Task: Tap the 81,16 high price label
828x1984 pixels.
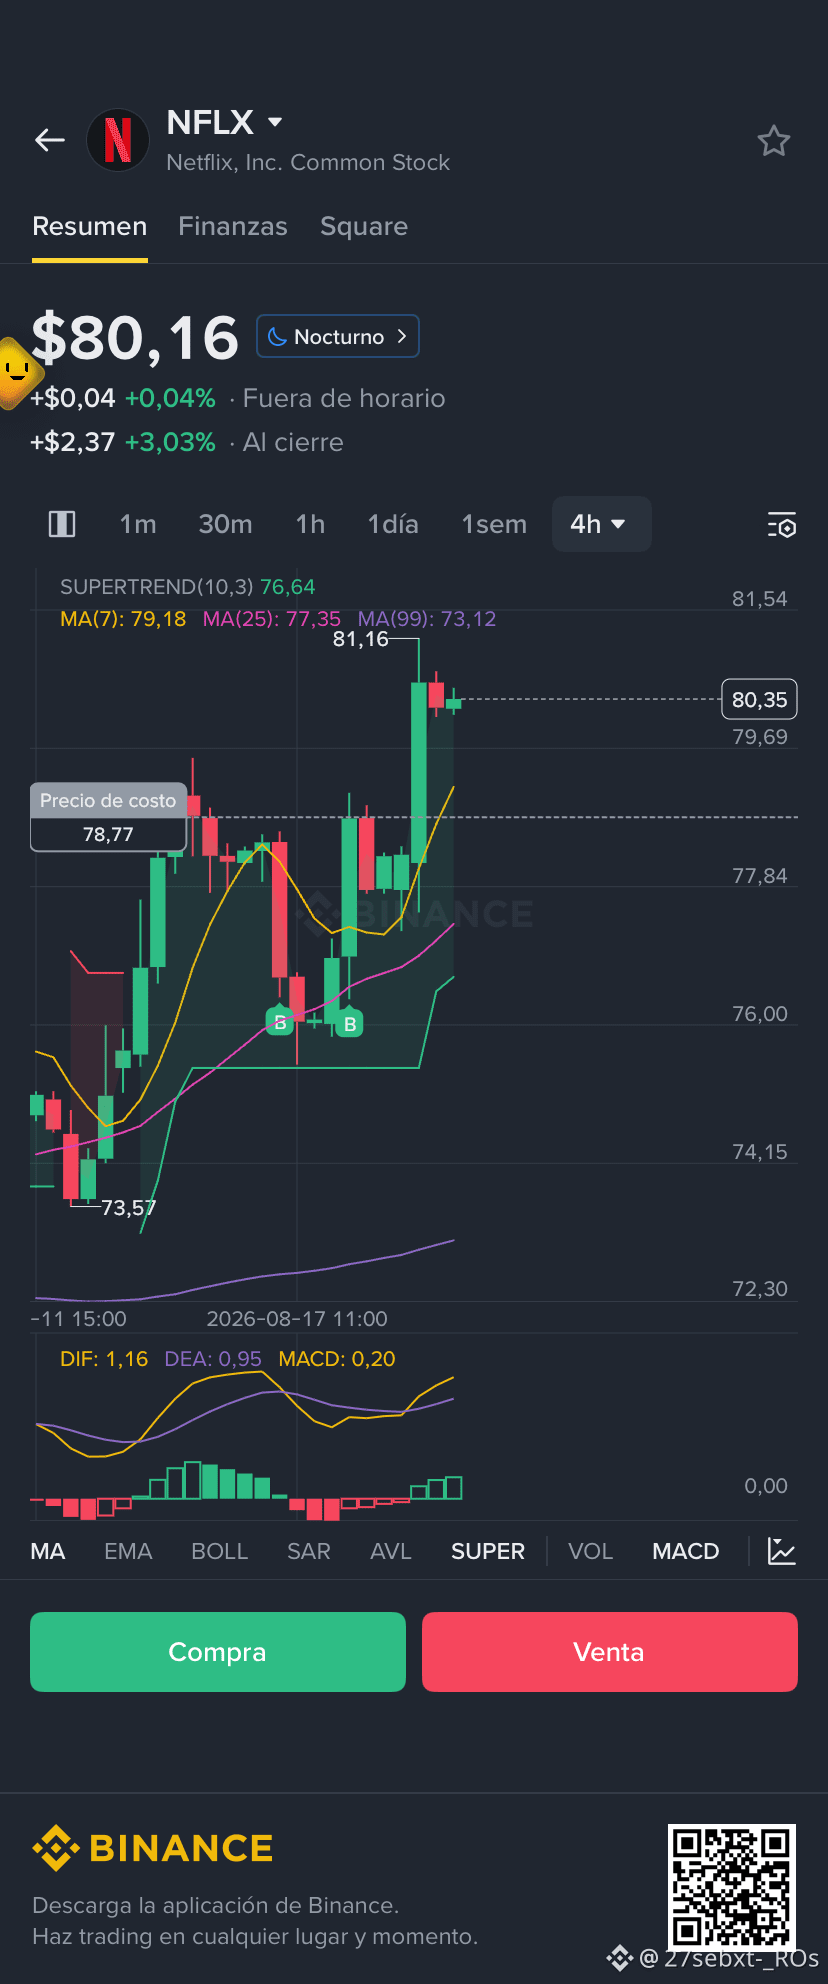Action: (360, 639)
